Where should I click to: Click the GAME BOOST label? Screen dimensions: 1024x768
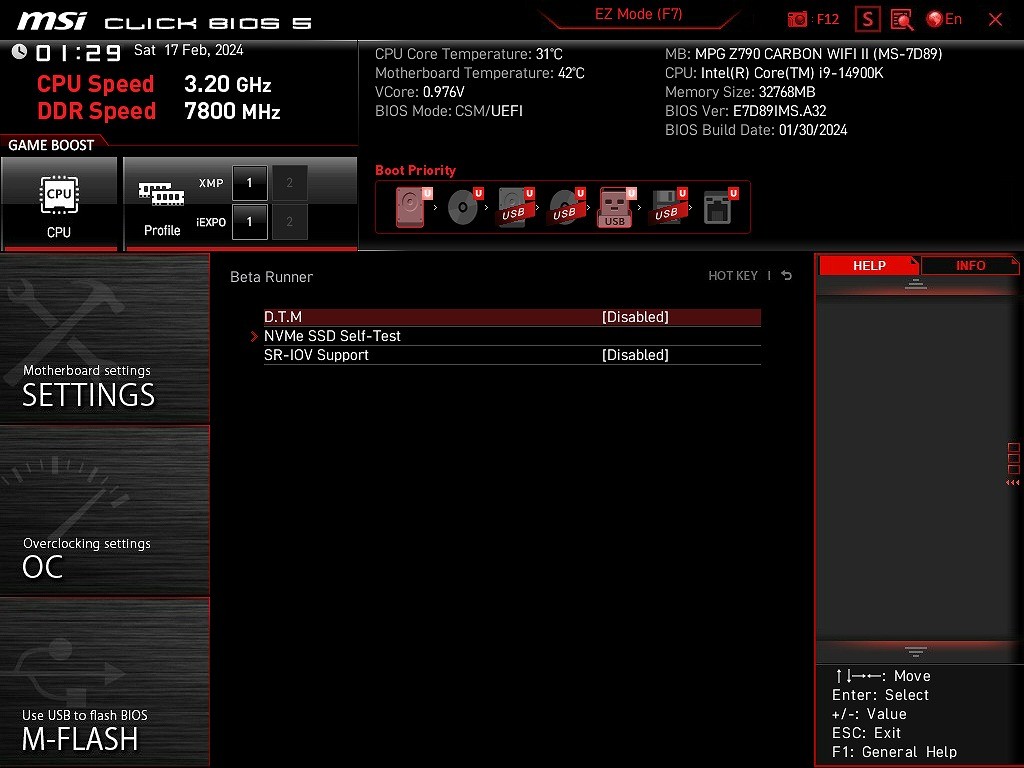pos(51,145)
